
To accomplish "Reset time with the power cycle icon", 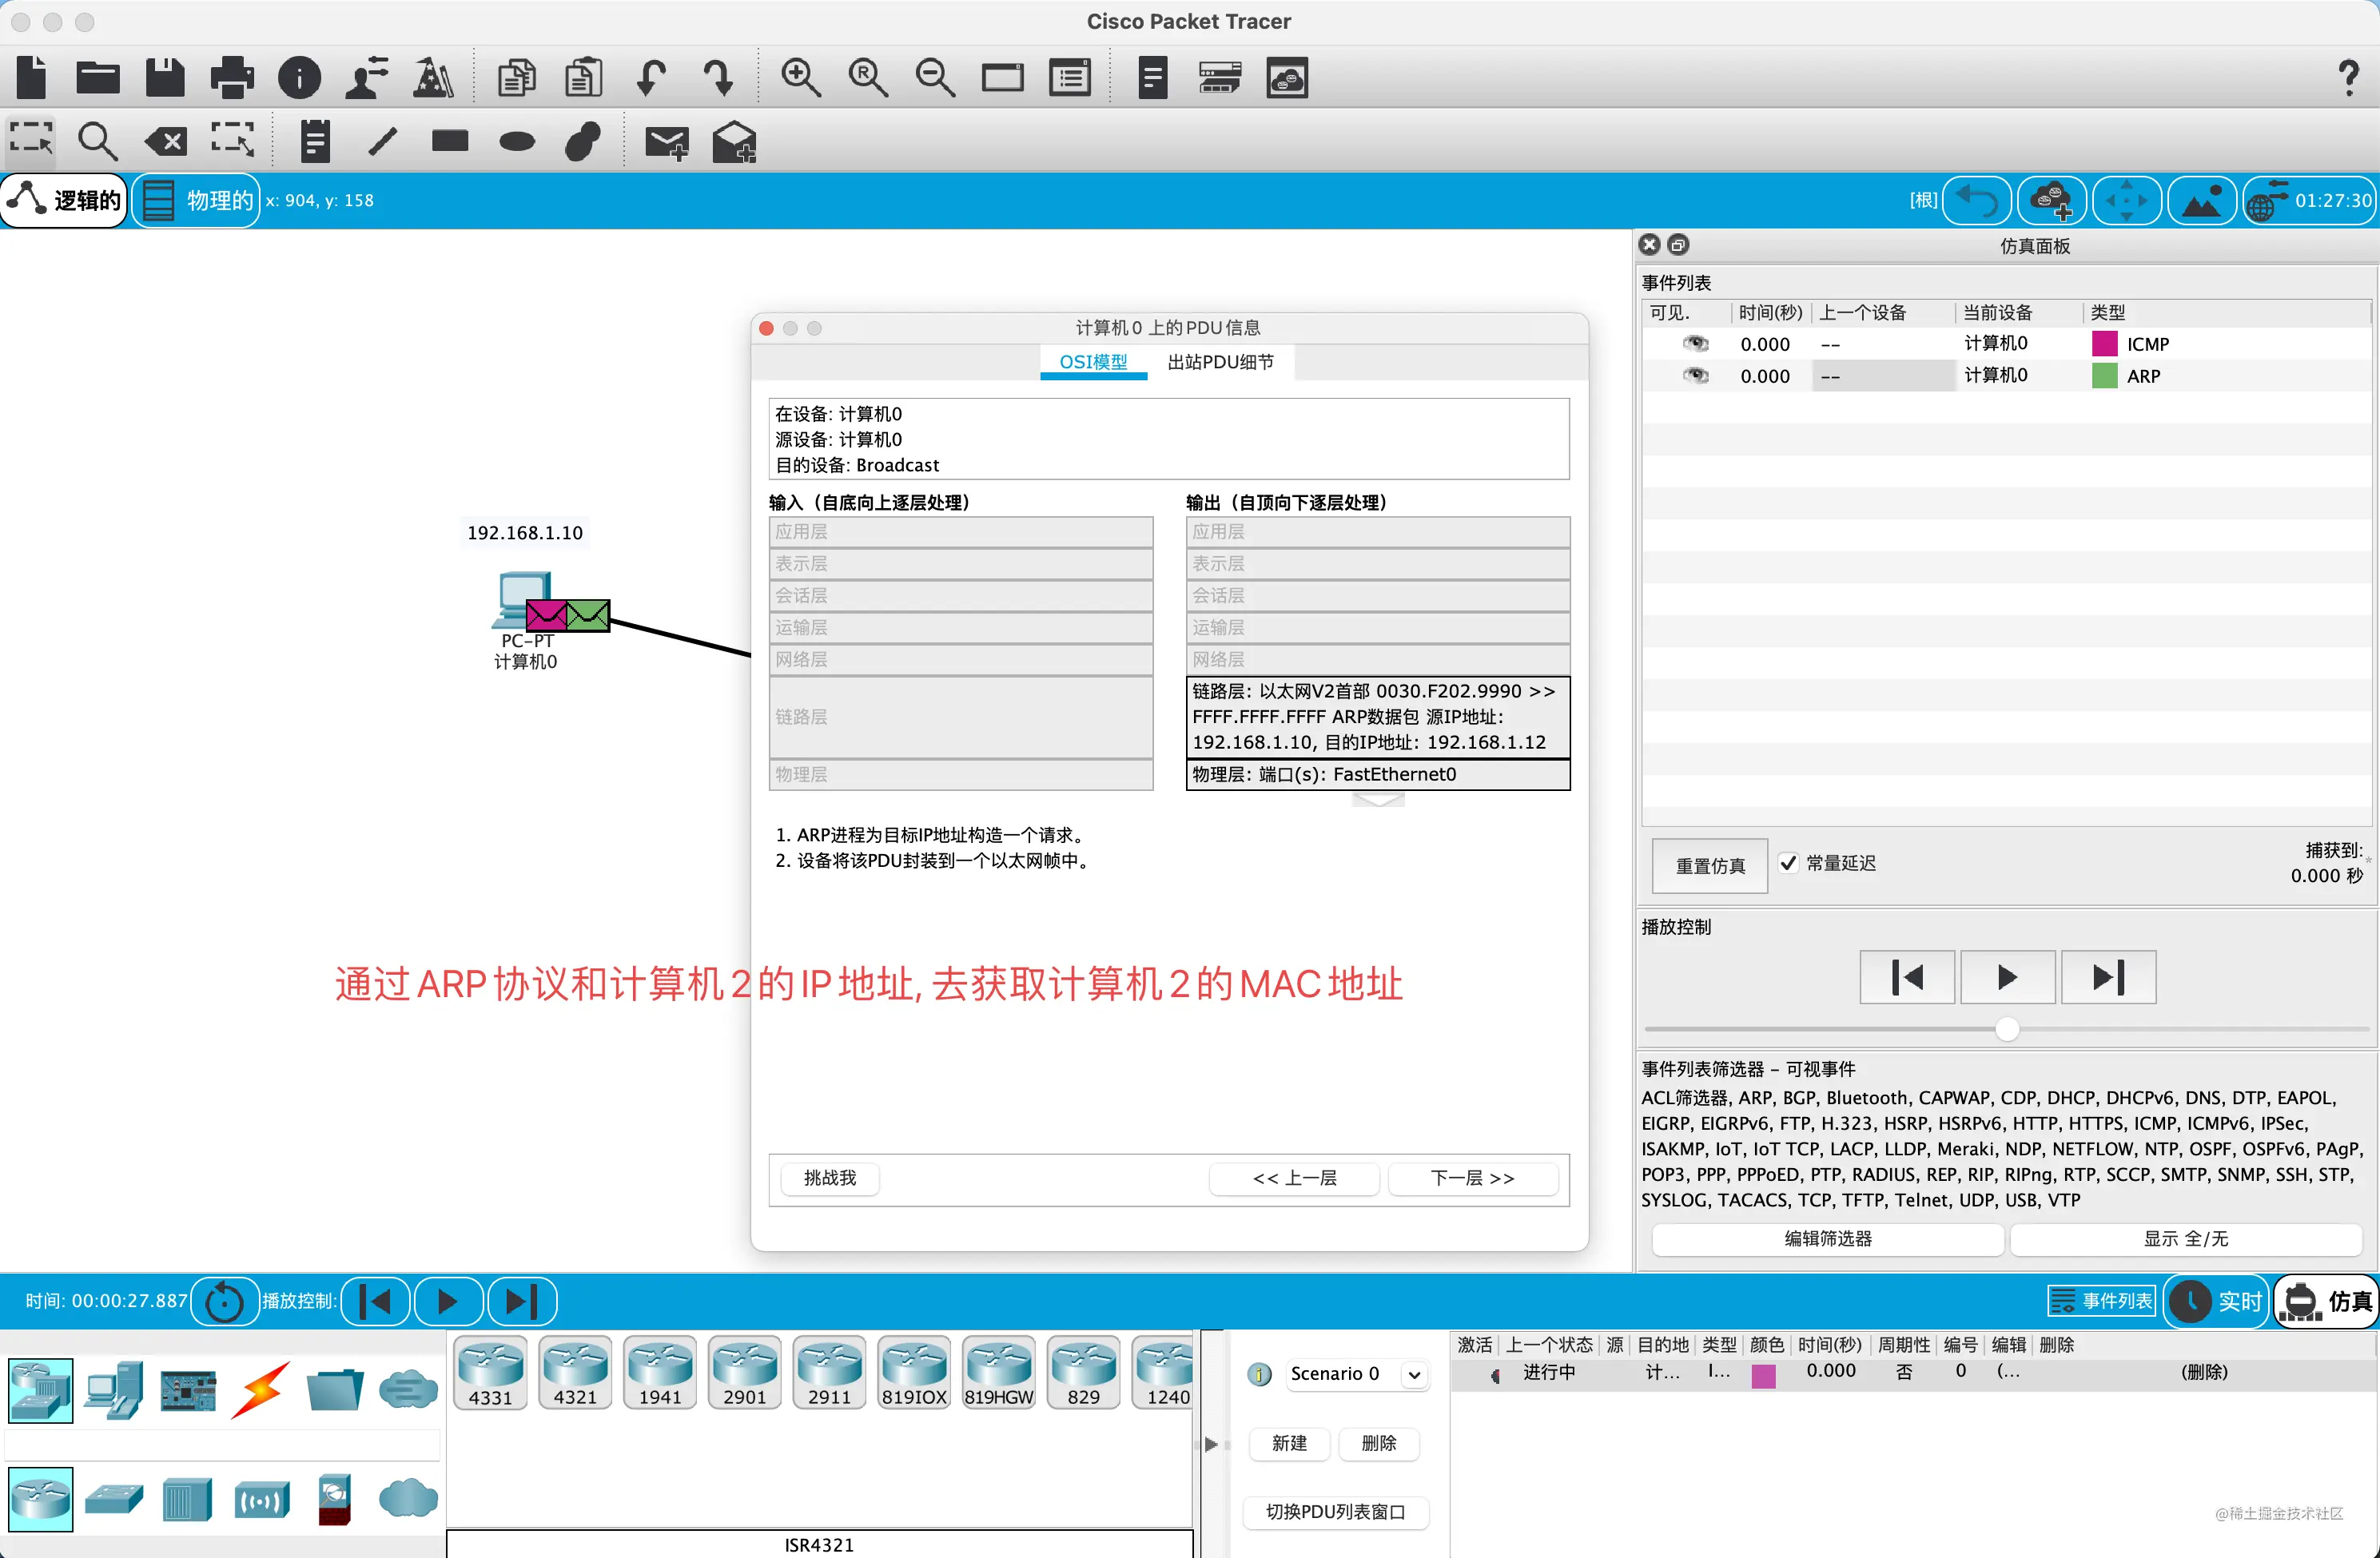I will click(x=224, y=1301).
